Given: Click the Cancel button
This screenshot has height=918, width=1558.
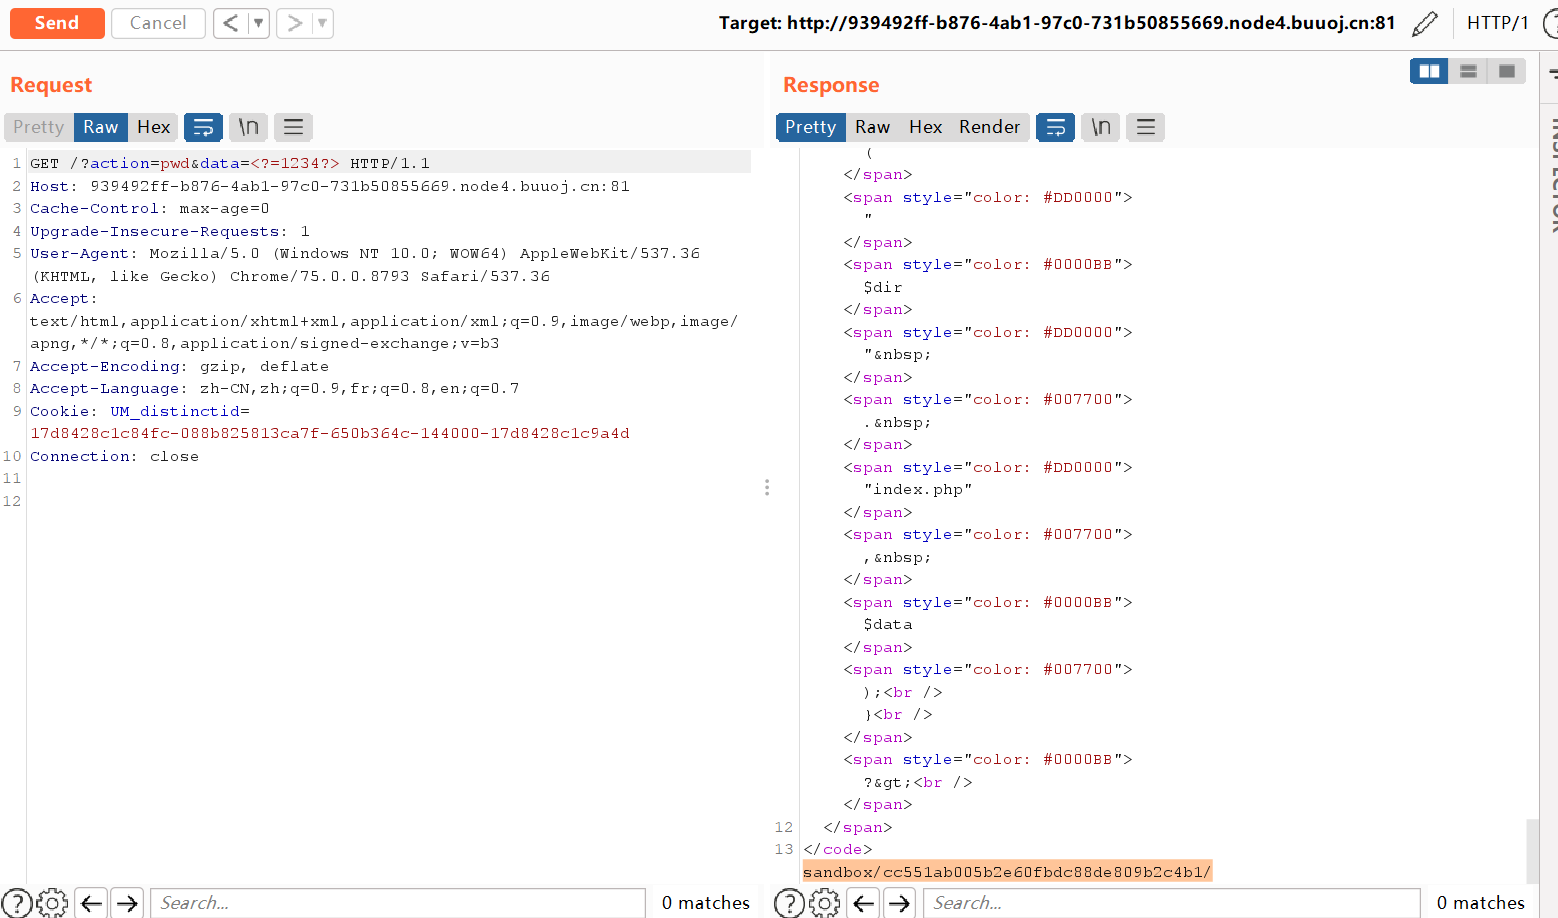Looking at the screenshot, I should coord(158,22).
